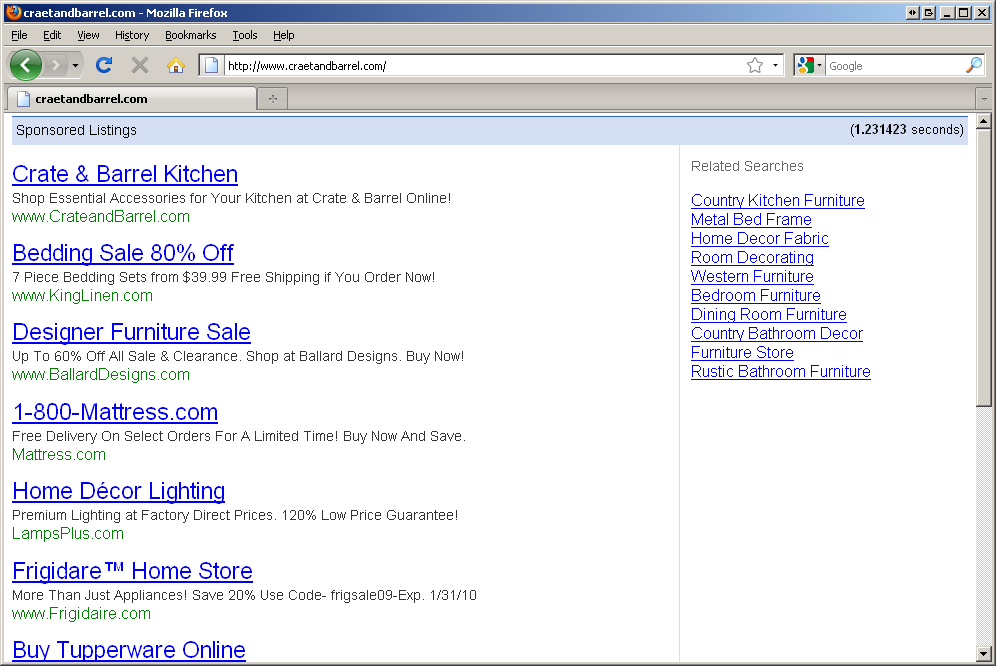Click the search magnifying glass icon
996x666 pixels.
(973, 65)
